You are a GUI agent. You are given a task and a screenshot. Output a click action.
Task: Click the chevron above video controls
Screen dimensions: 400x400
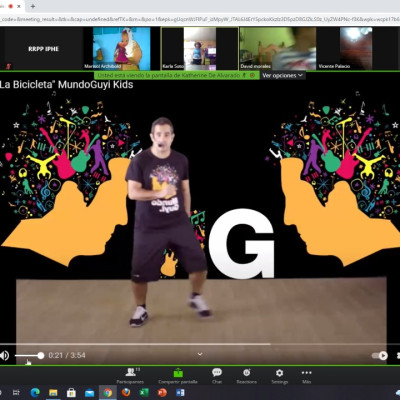[x=200, y=354]
